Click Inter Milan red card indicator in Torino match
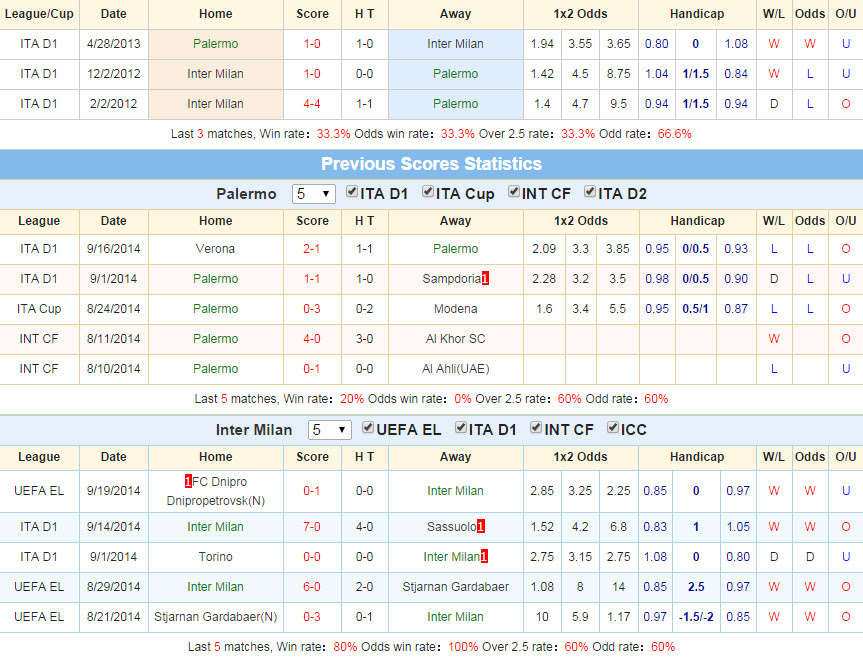The height and width of the screenshot is (661, 863). click(x=484, y=556)
